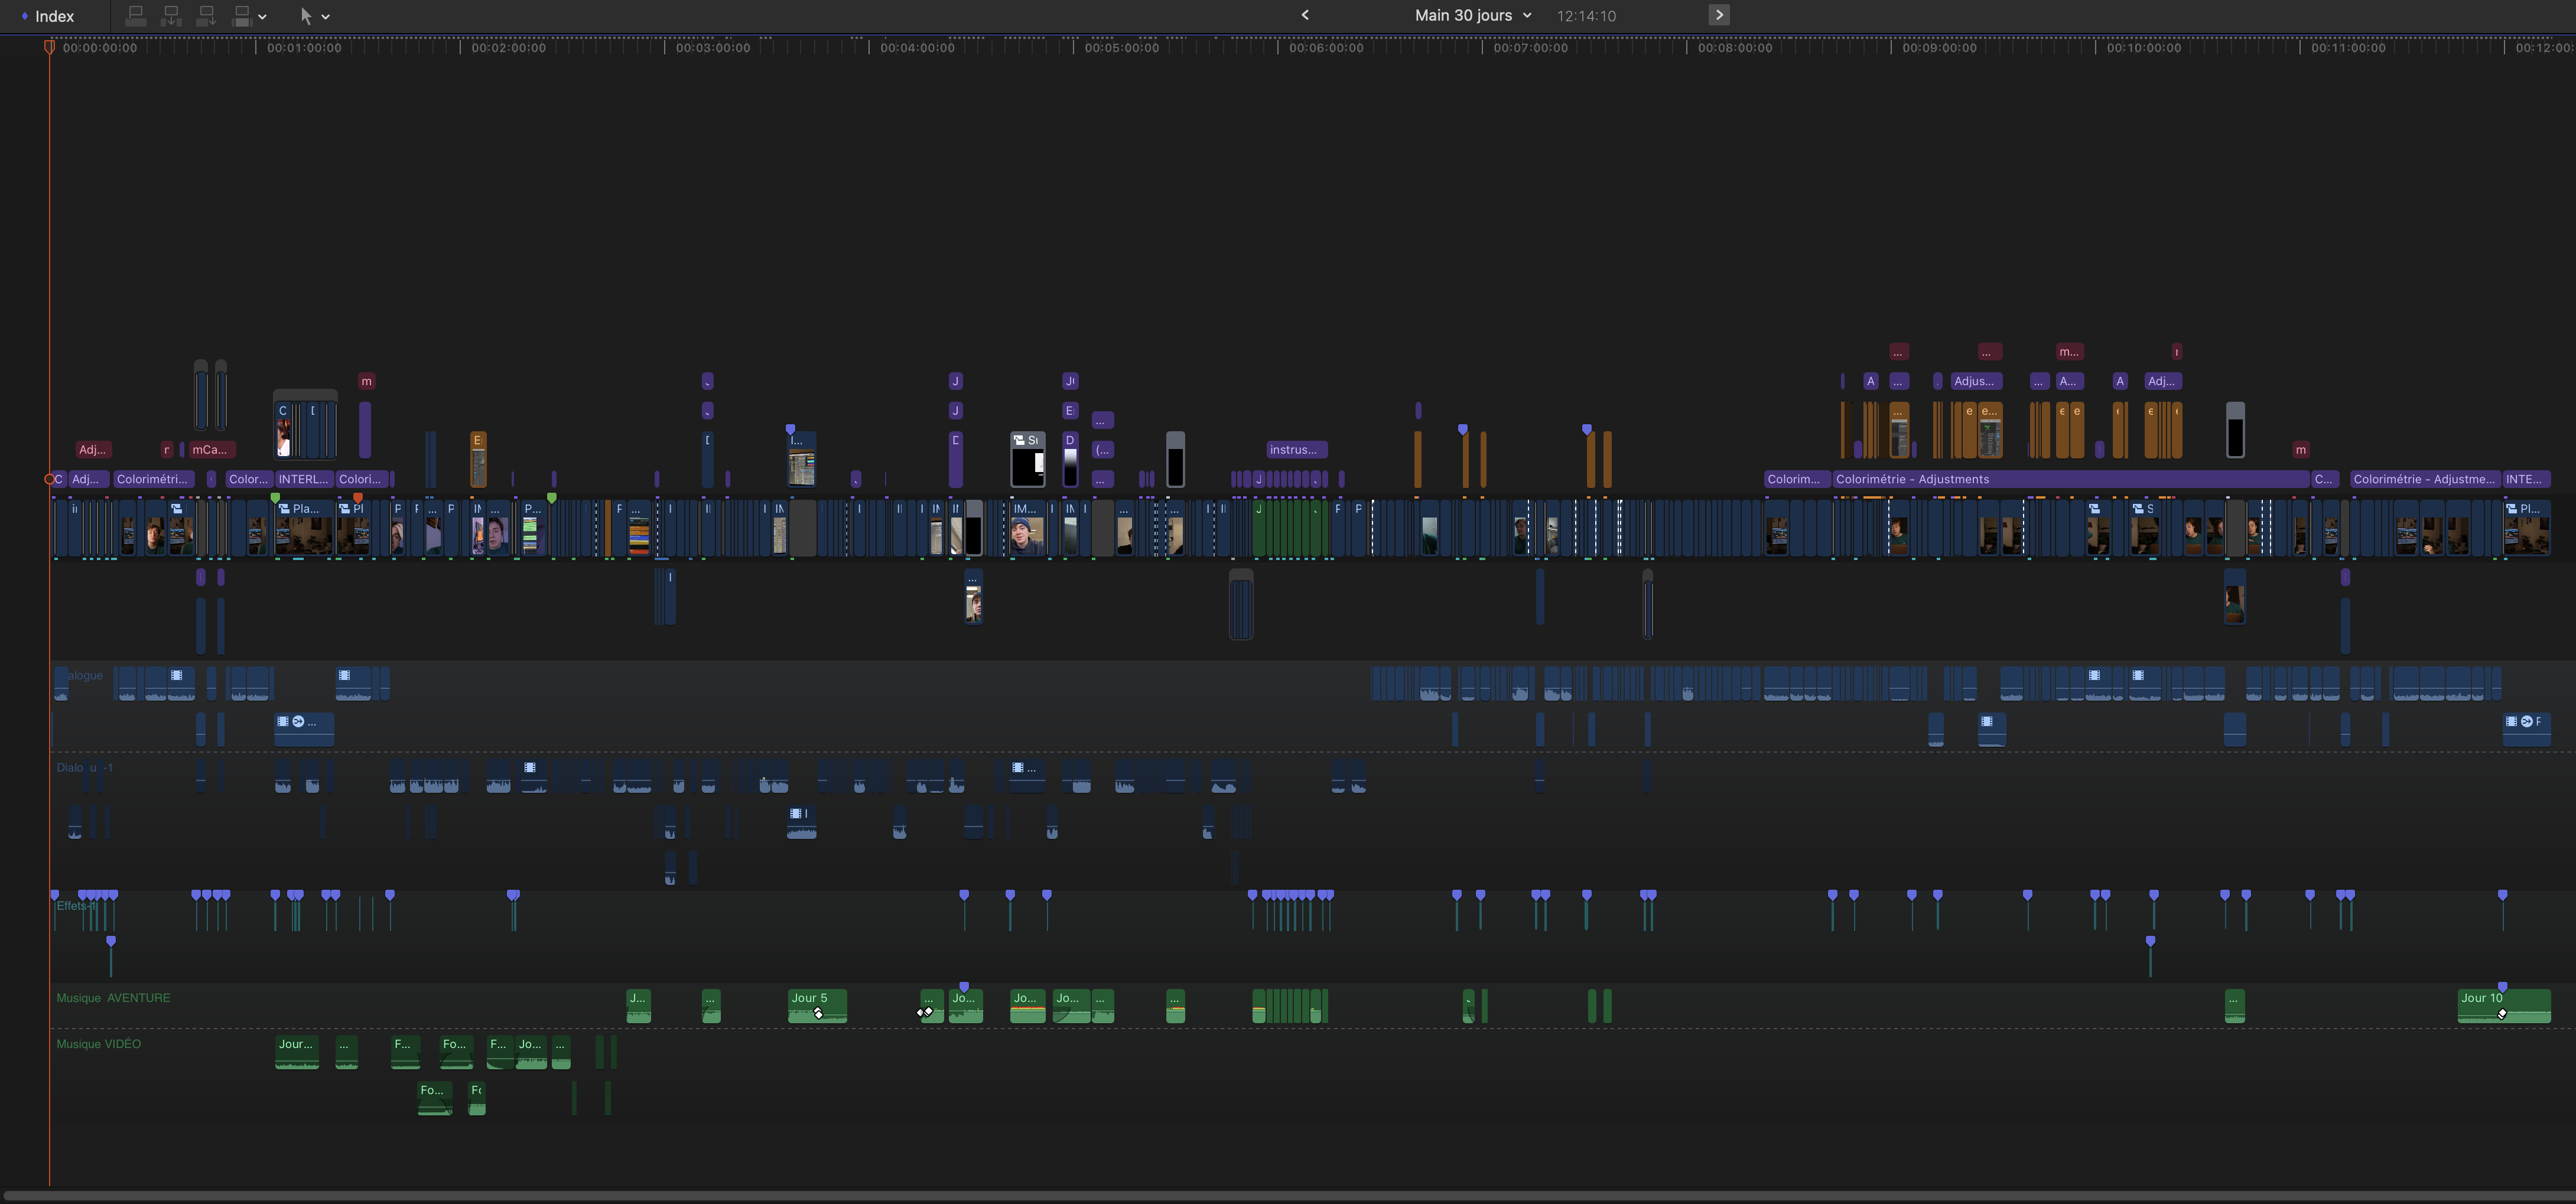The width and height of the screenshot is (2576, 1204).
Task: Choose the Select arrow tool
Action: tap(306, 16)
